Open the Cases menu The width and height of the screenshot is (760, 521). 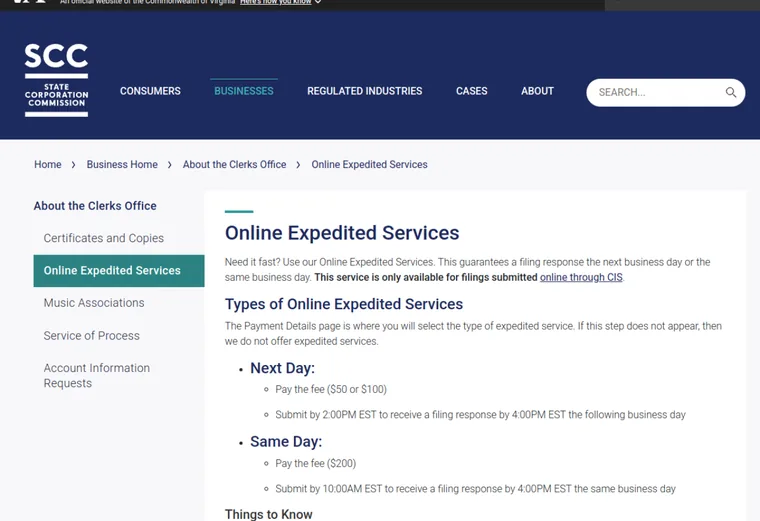click(x=472, y=91)
